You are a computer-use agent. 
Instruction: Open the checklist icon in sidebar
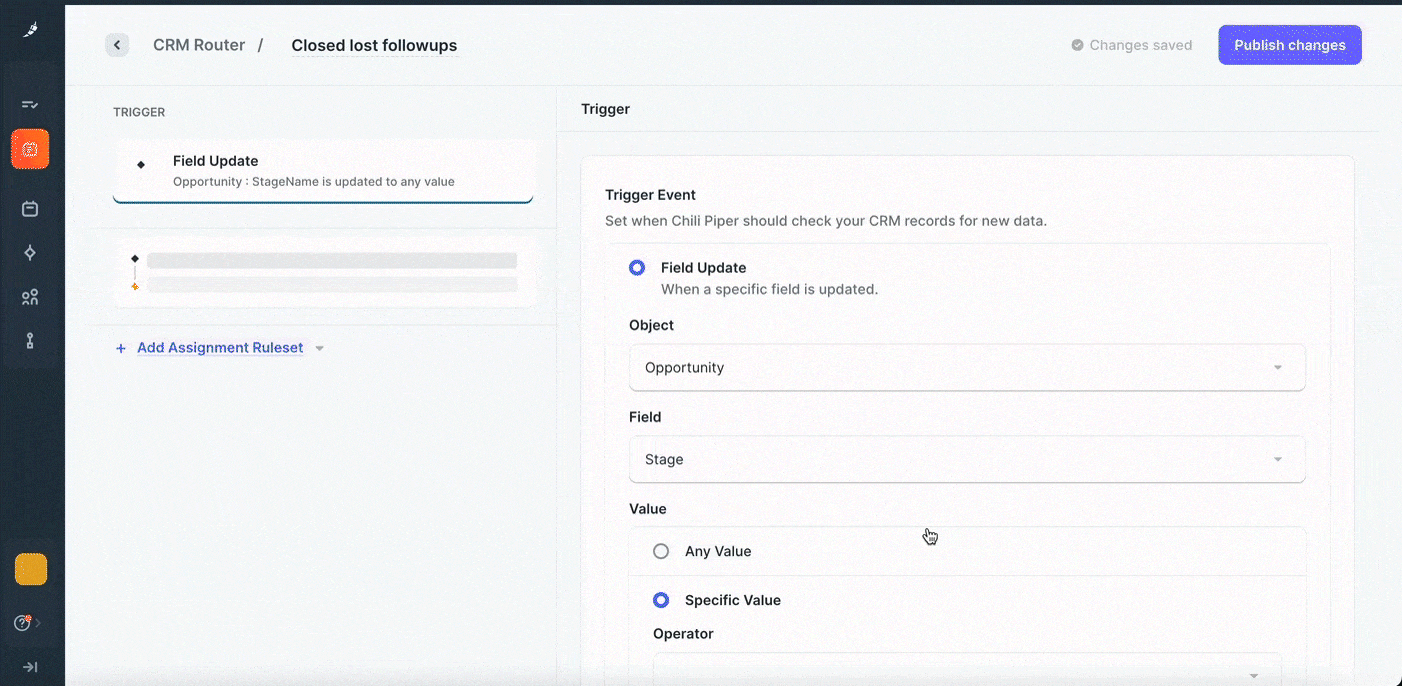30,104
